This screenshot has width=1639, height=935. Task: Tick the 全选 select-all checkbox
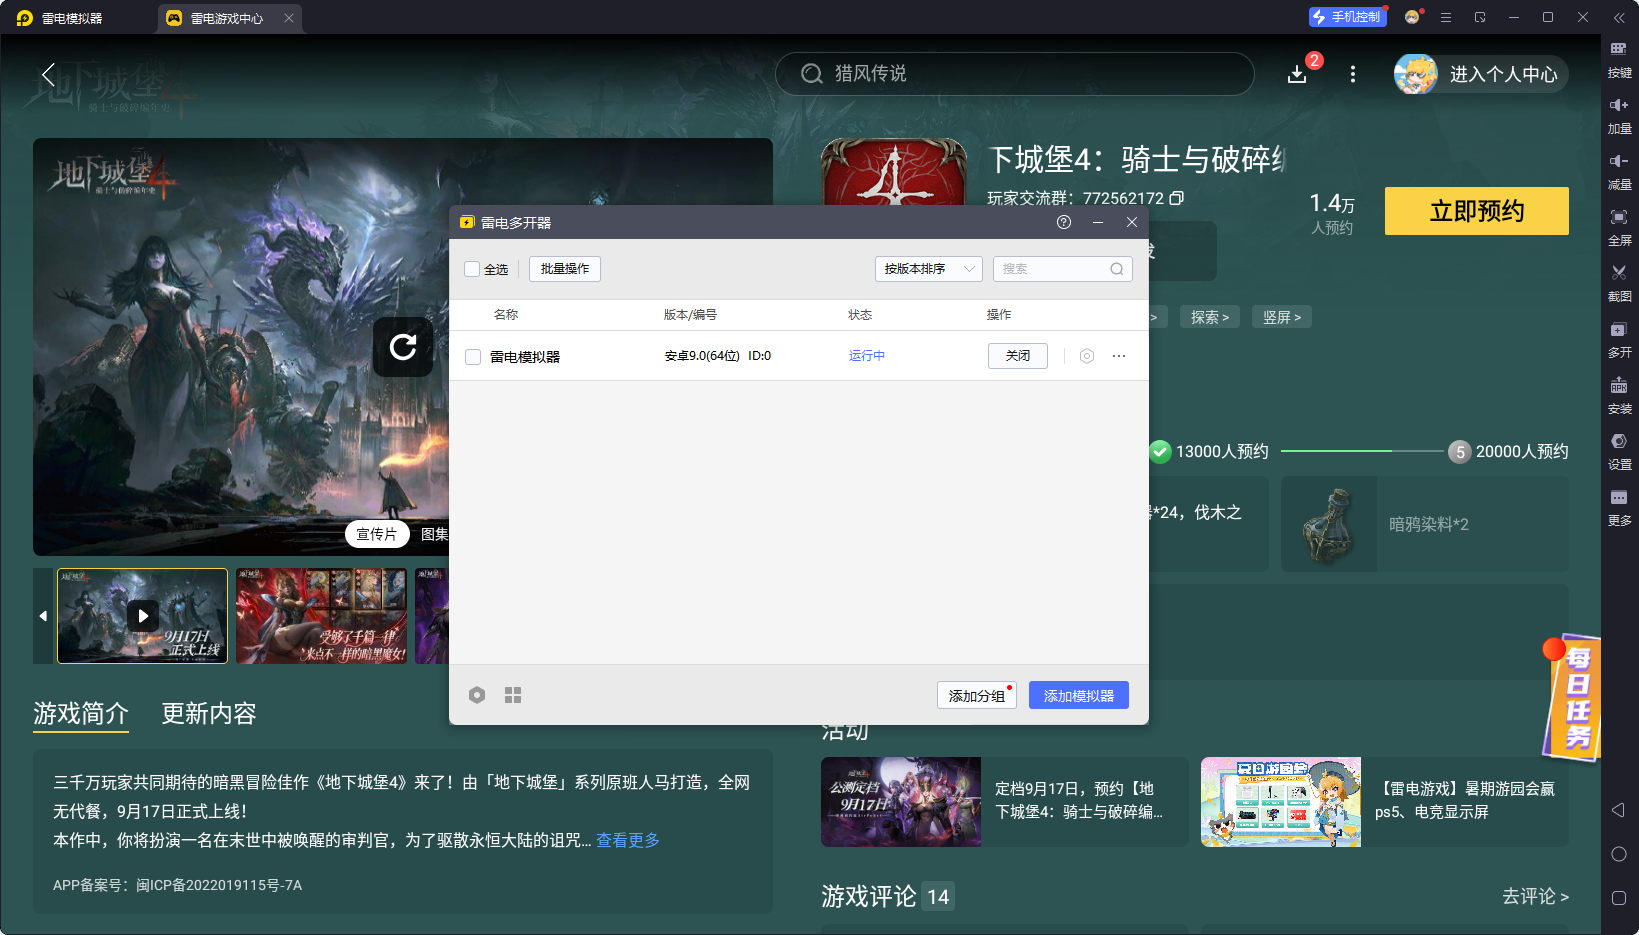pyautogui.click(x=472, y=269)
